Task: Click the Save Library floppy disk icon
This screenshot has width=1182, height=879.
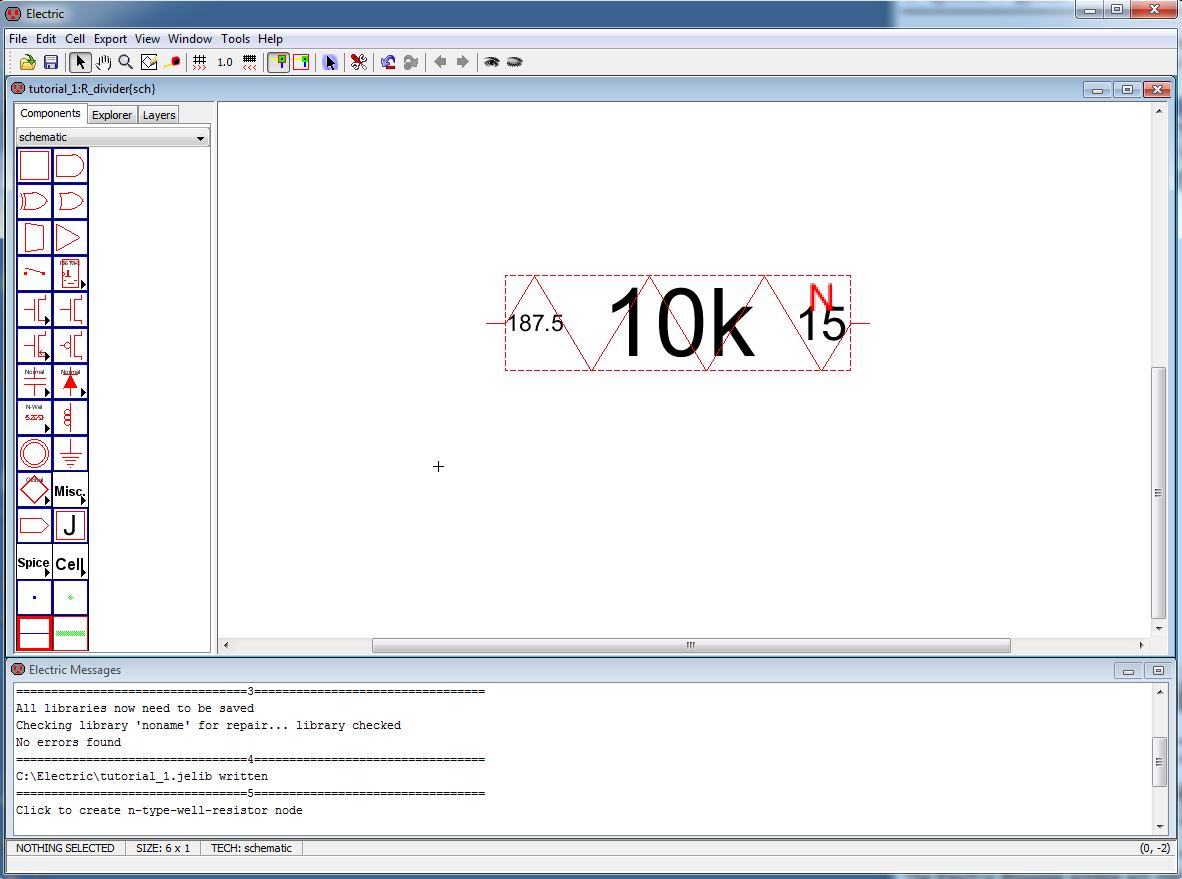Action: 50,62
